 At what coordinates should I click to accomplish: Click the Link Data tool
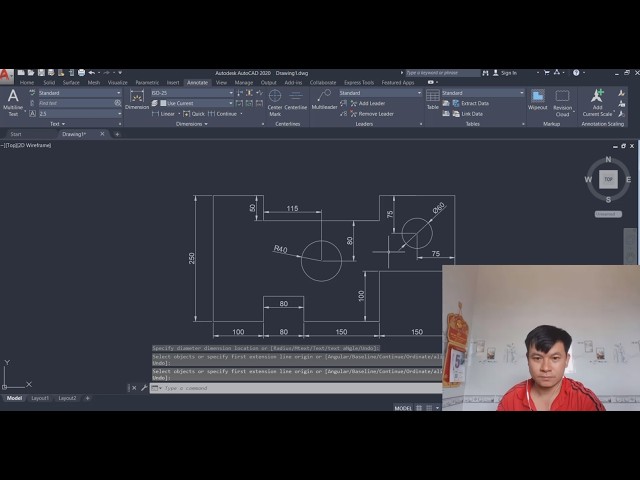point(468,114)
